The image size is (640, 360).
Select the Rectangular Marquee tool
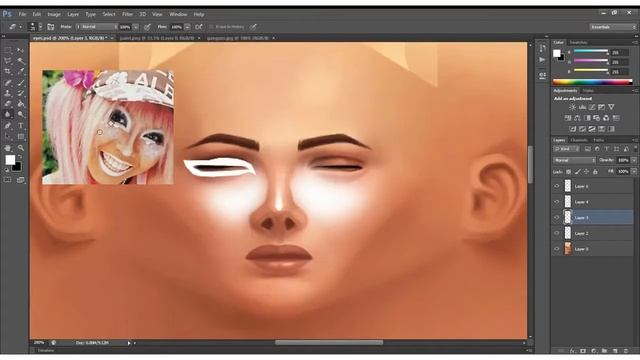click(x=7, y=50)
